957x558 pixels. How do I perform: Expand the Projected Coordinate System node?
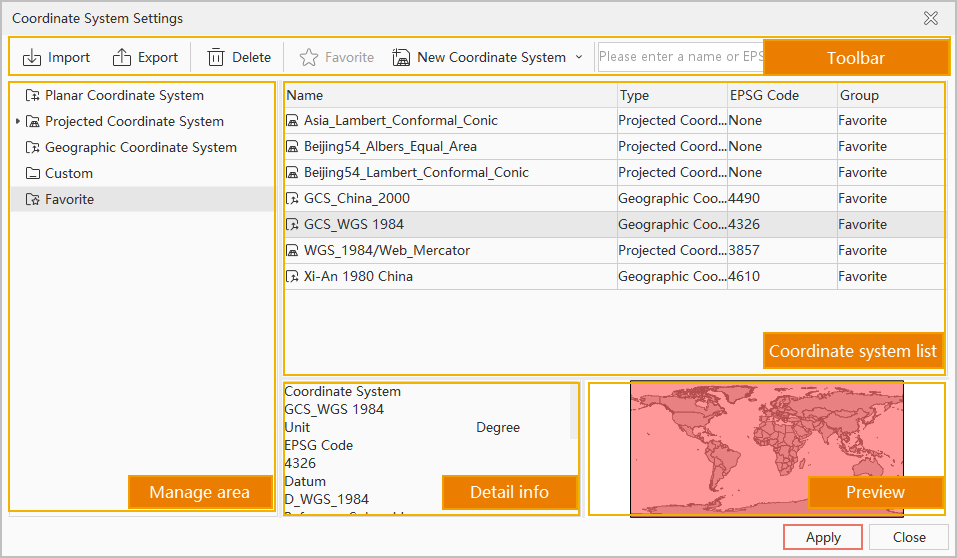pos(17,122)
